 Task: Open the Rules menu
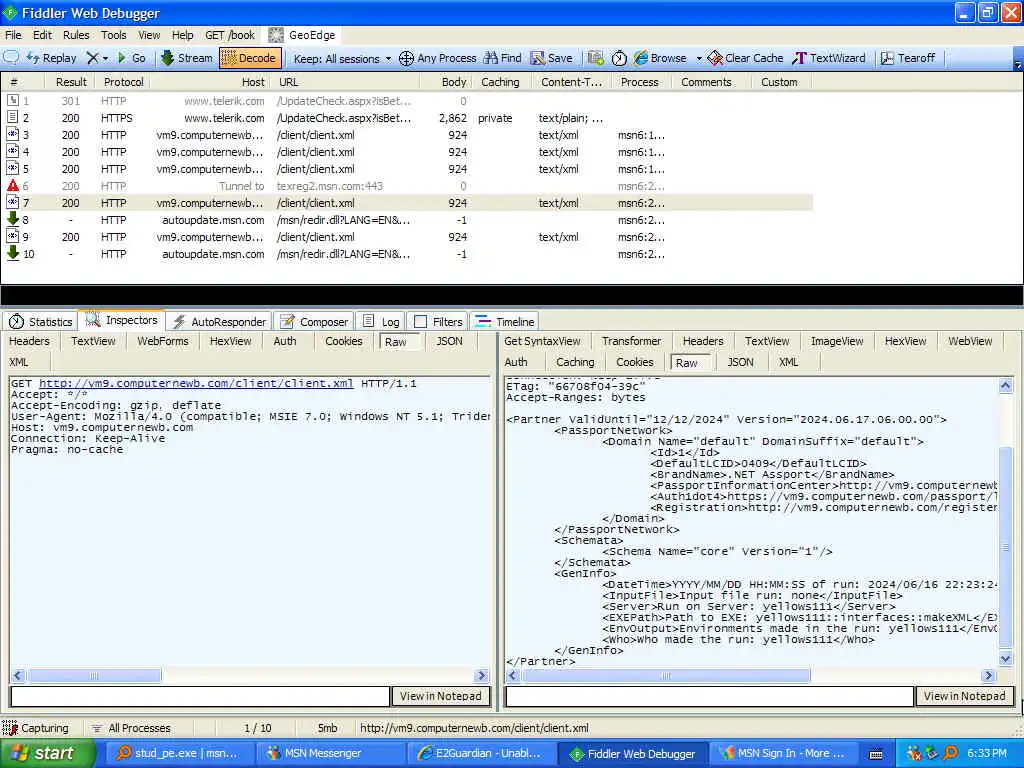76,35
